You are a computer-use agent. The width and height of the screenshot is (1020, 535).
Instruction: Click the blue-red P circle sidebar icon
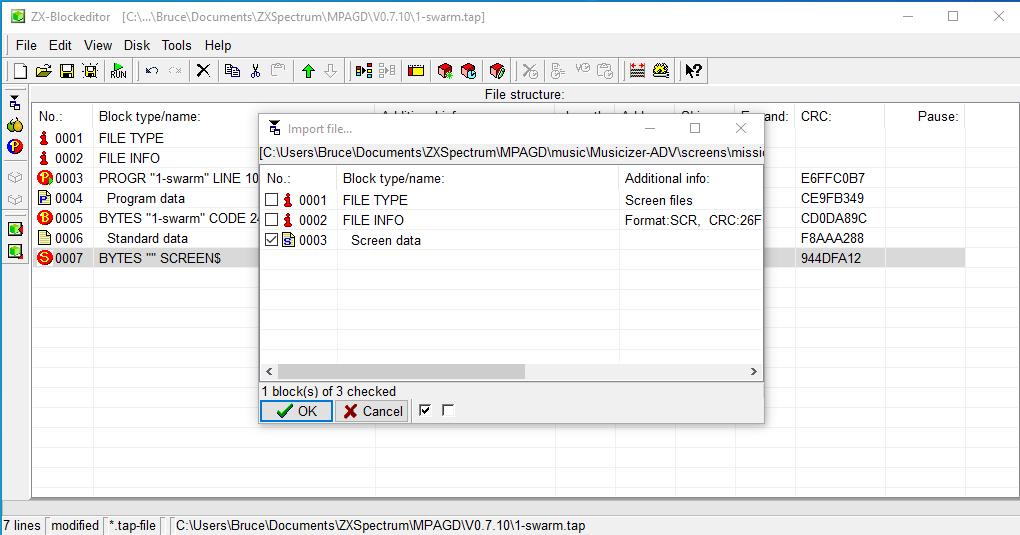pos(15,146)
